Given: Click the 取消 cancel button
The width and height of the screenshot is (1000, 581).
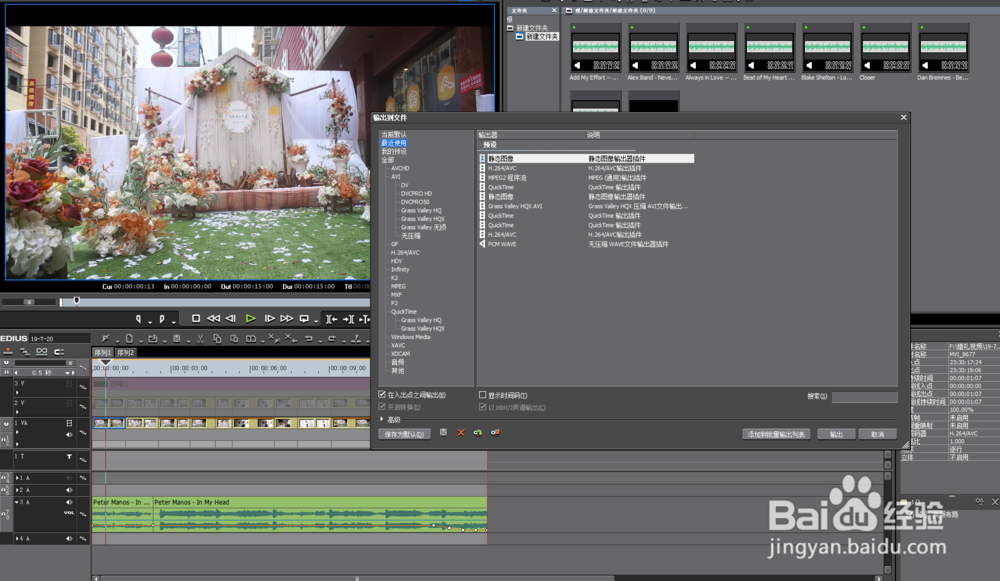Looking at the screenshot, I should 878,434.
